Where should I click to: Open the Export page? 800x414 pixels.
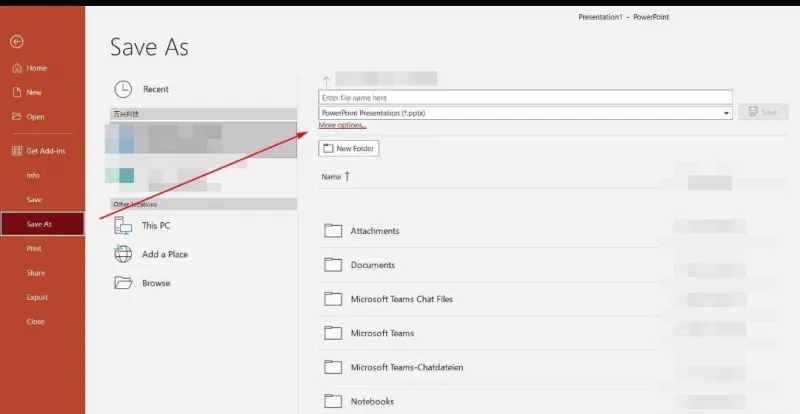click(x=37, y=297)
